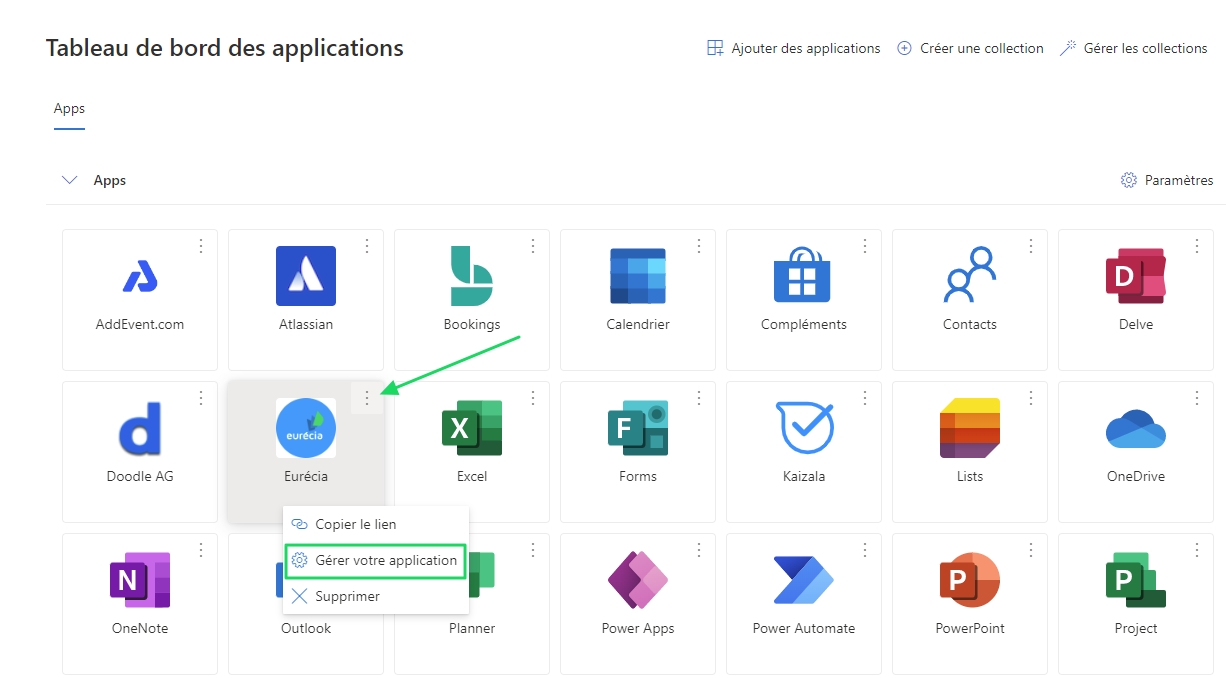This screenshot has height=678, width=1226.
Task: Open the Contacts tile three-dot menu
Action: pos(1031,246)
